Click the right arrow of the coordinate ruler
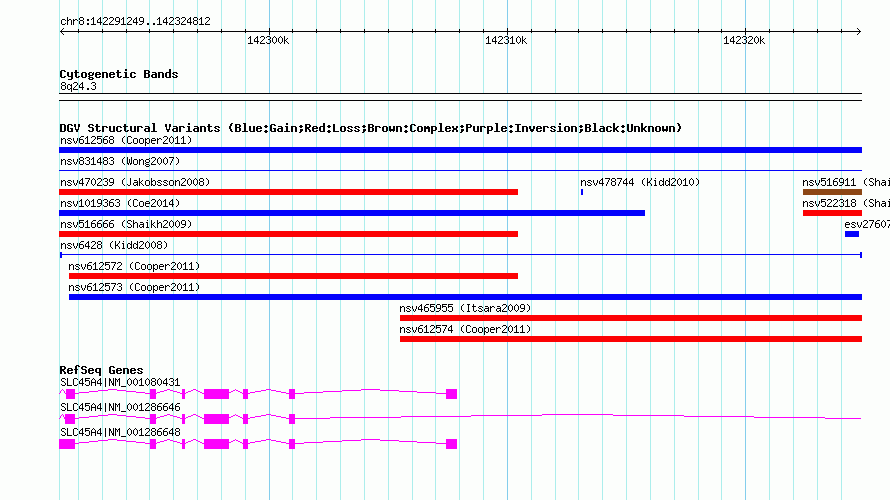Image resolution: width=890 pixels, height=500 pixels. coord(859,31)
